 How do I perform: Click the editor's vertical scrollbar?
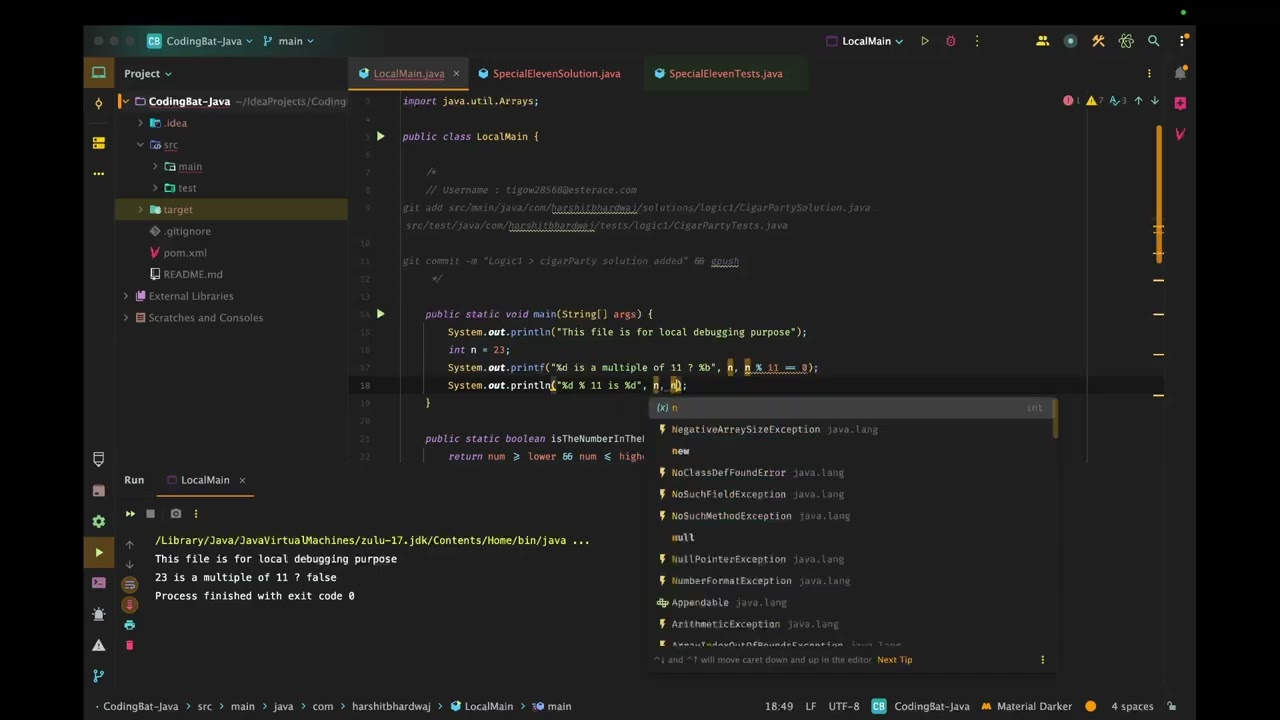[x=1159, y=190]
